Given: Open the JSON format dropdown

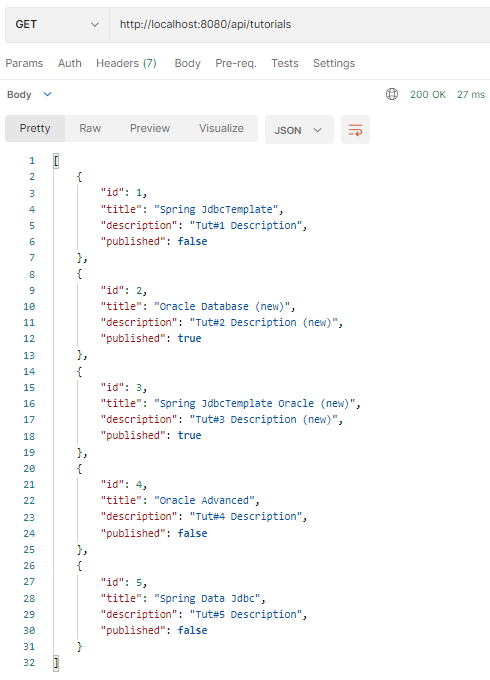Looking at the screenshot, I should (x=299, y=130).
